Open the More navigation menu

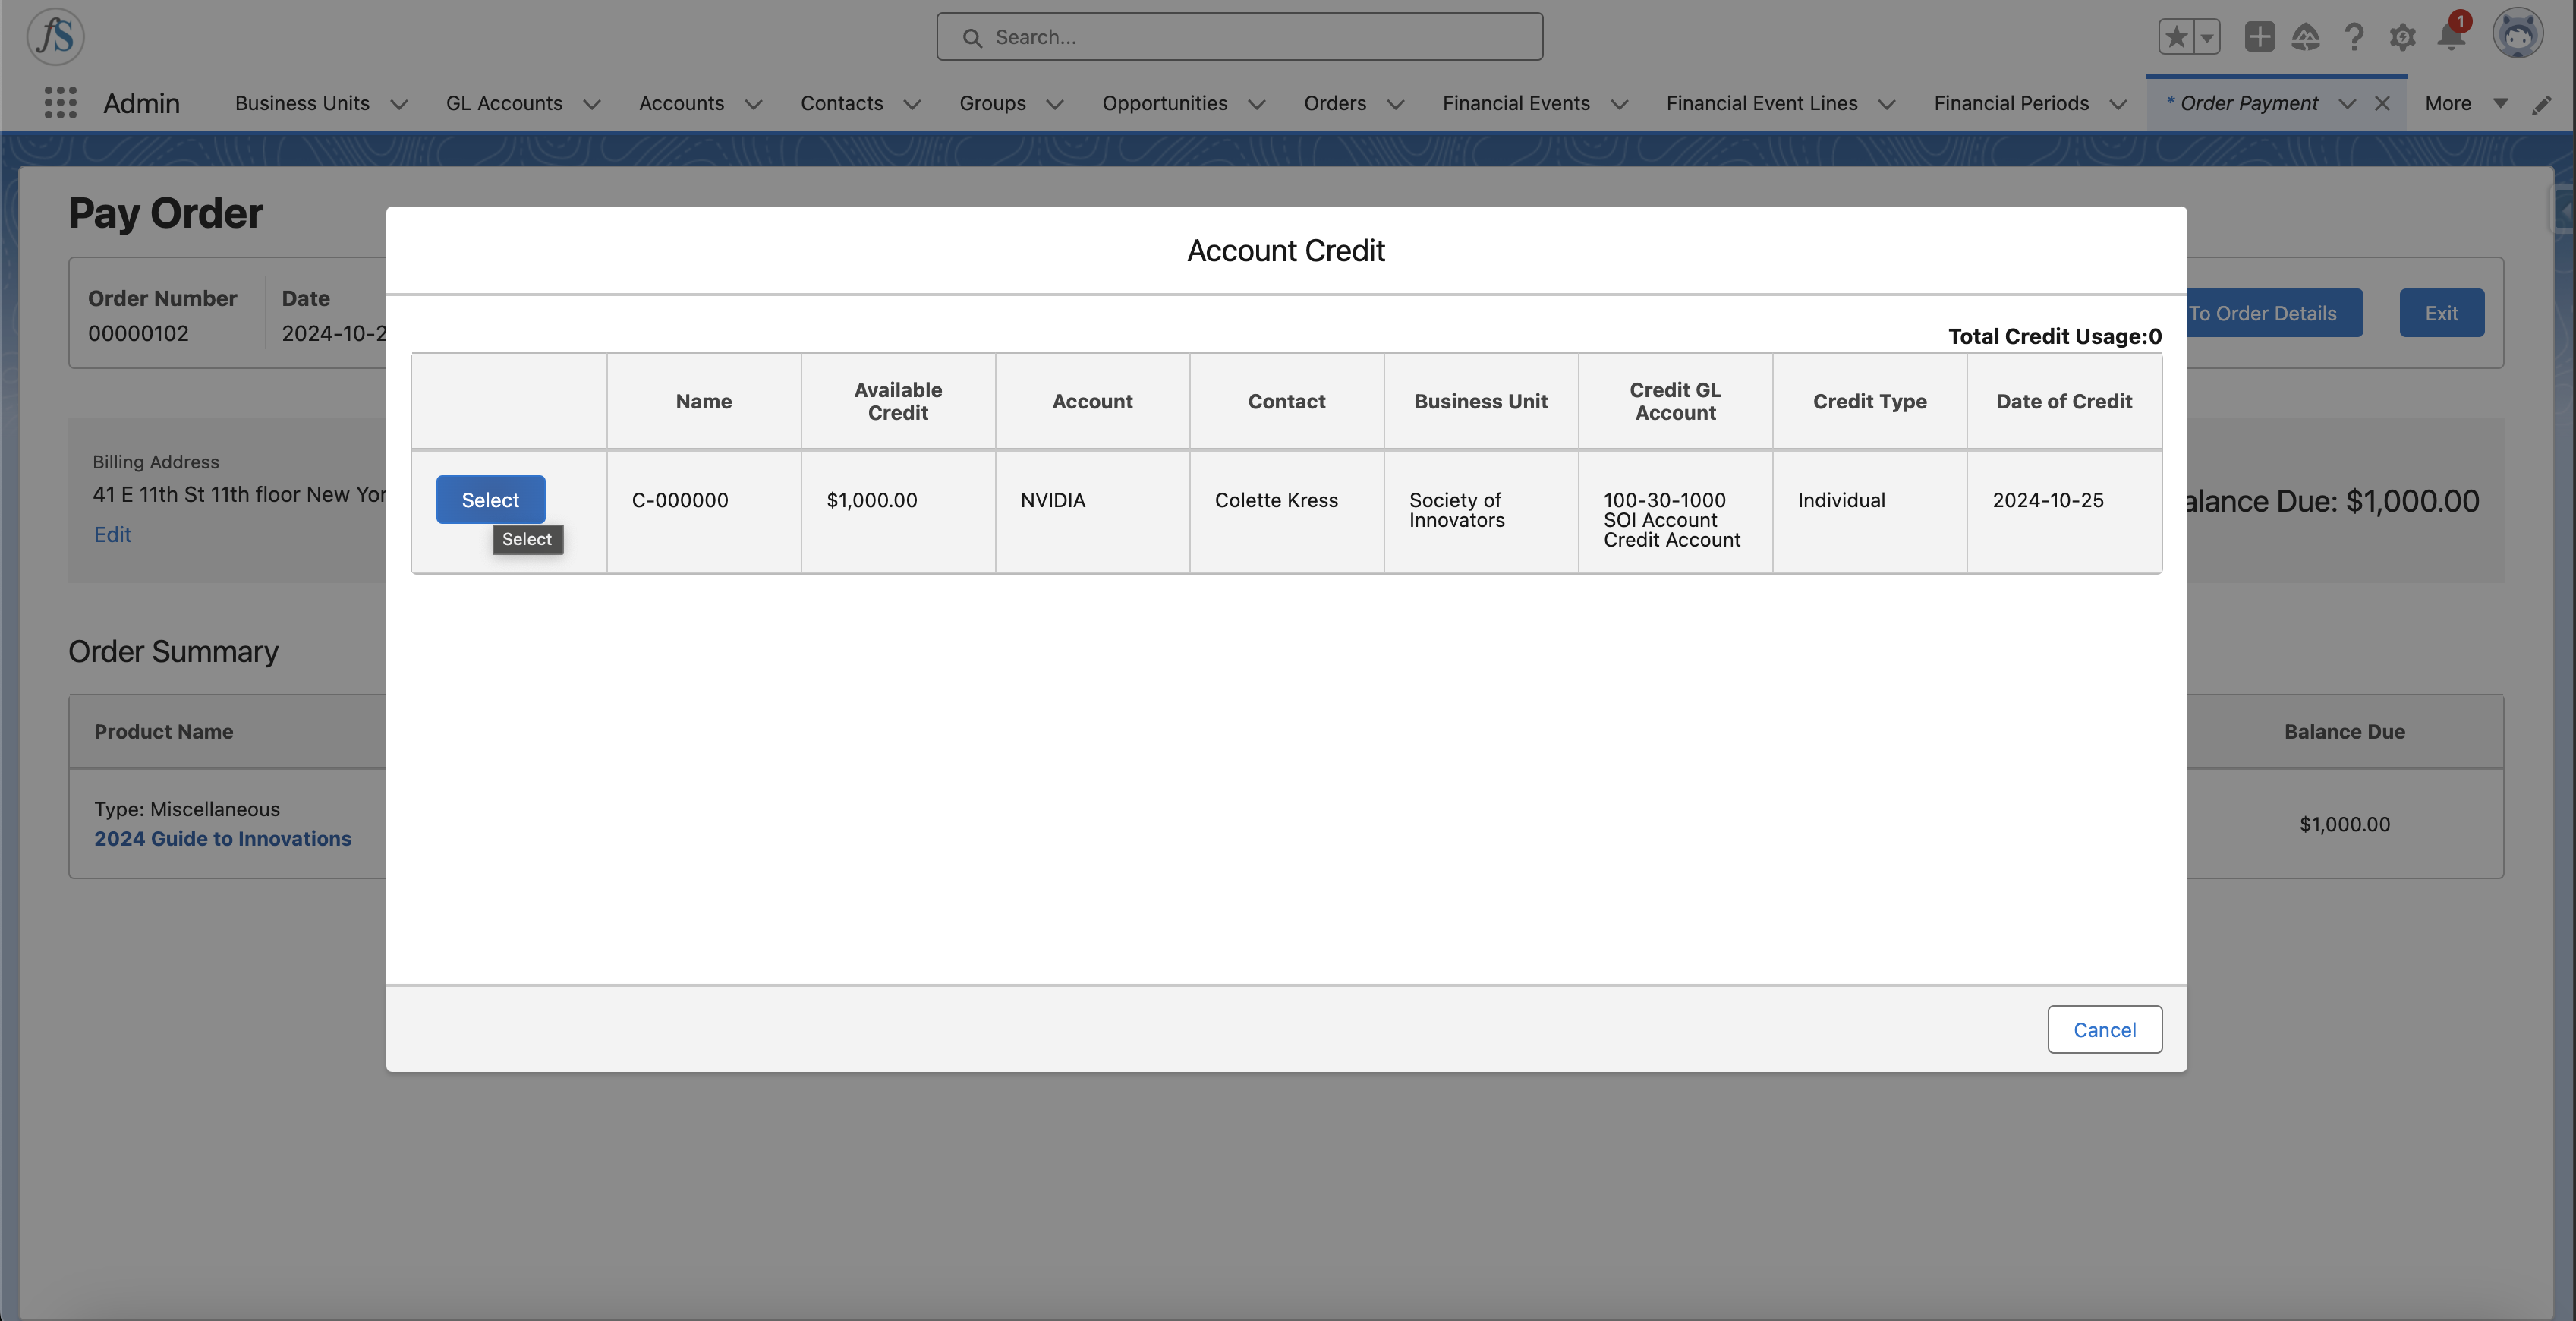[2466, 103]
